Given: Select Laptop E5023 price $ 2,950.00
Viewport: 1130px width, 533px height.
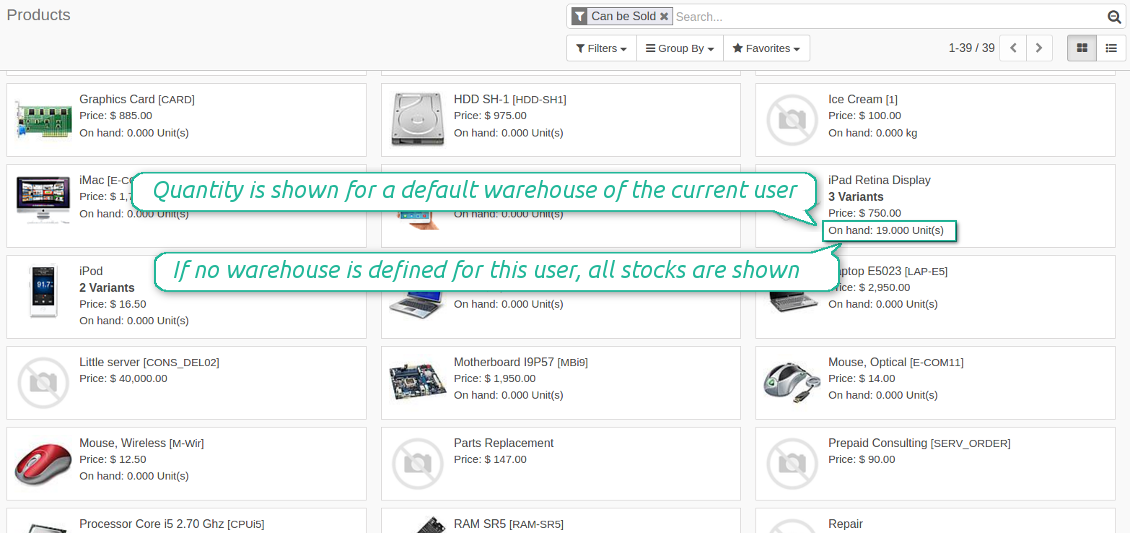Looking at the screenshot, I should 869,287.
